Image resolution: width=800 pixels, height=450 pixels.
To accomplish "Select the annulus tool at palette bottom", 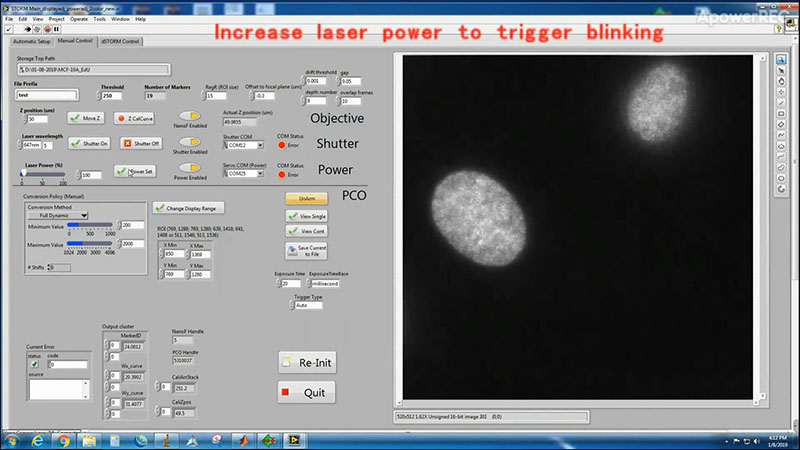I will (781, 189).
